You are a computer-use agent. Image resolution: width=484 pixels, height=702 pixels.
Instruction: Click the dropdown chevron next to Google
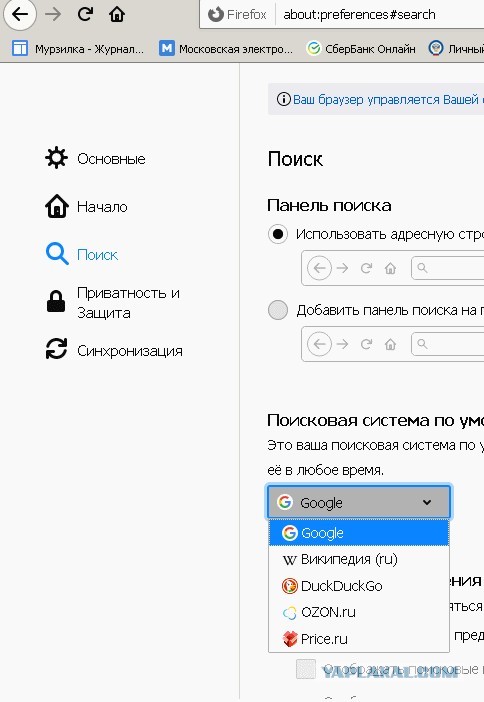427,502
